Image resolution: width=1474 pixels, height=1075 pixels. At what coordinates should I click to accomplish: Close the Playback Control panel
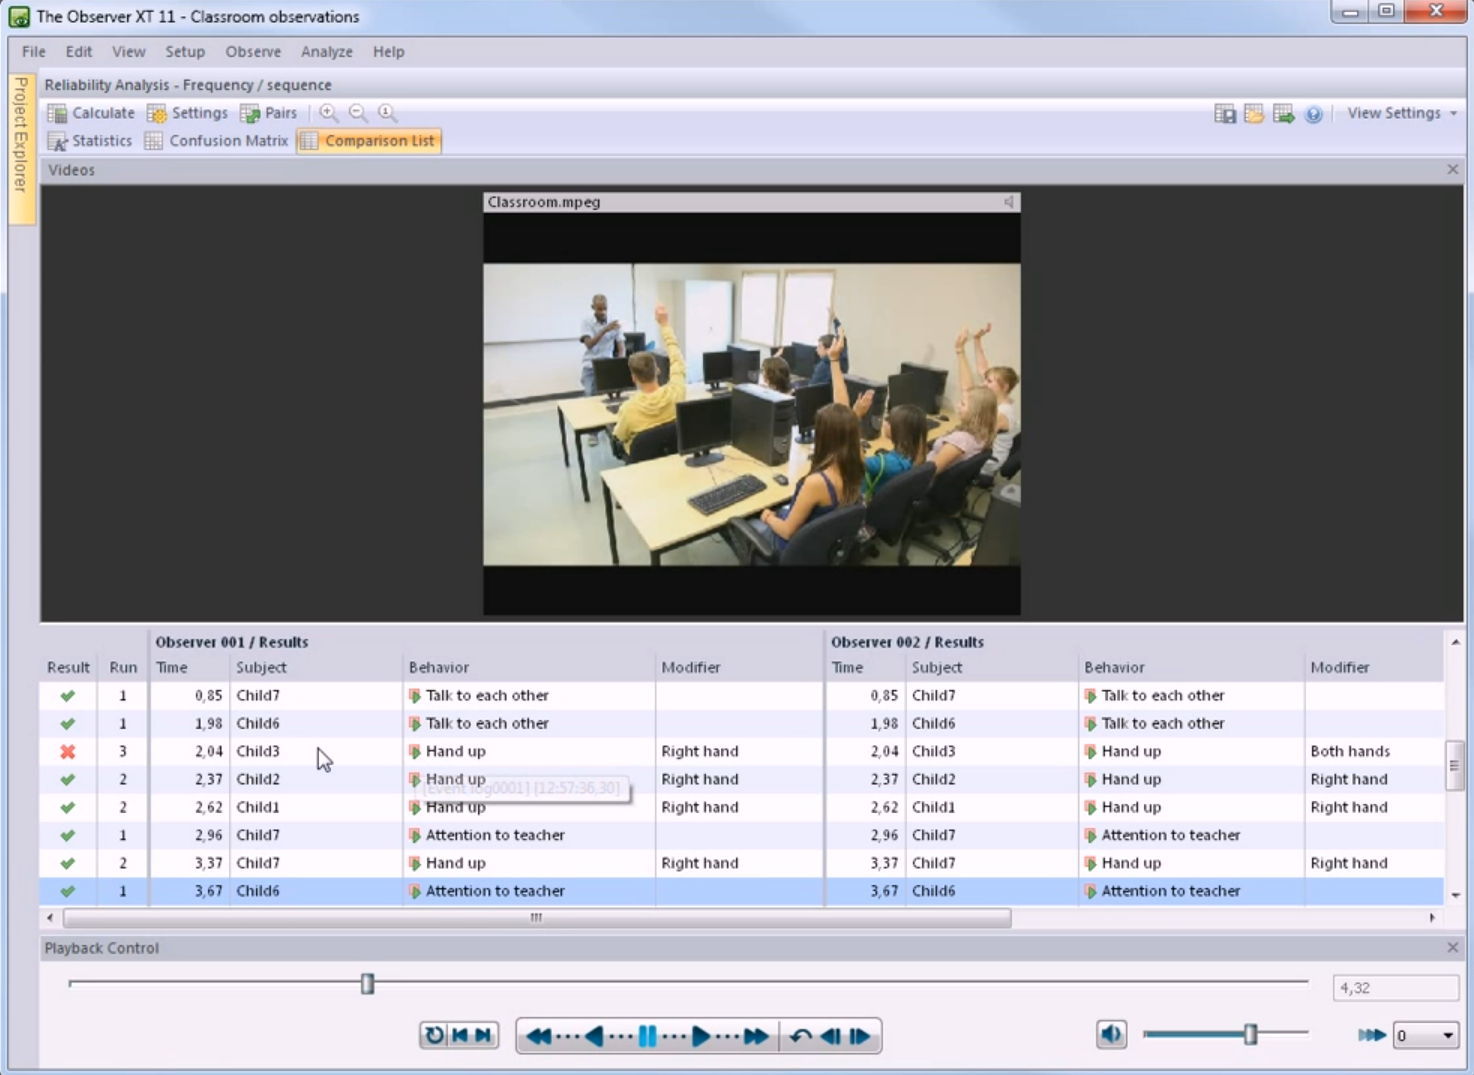click(1452, 947)
